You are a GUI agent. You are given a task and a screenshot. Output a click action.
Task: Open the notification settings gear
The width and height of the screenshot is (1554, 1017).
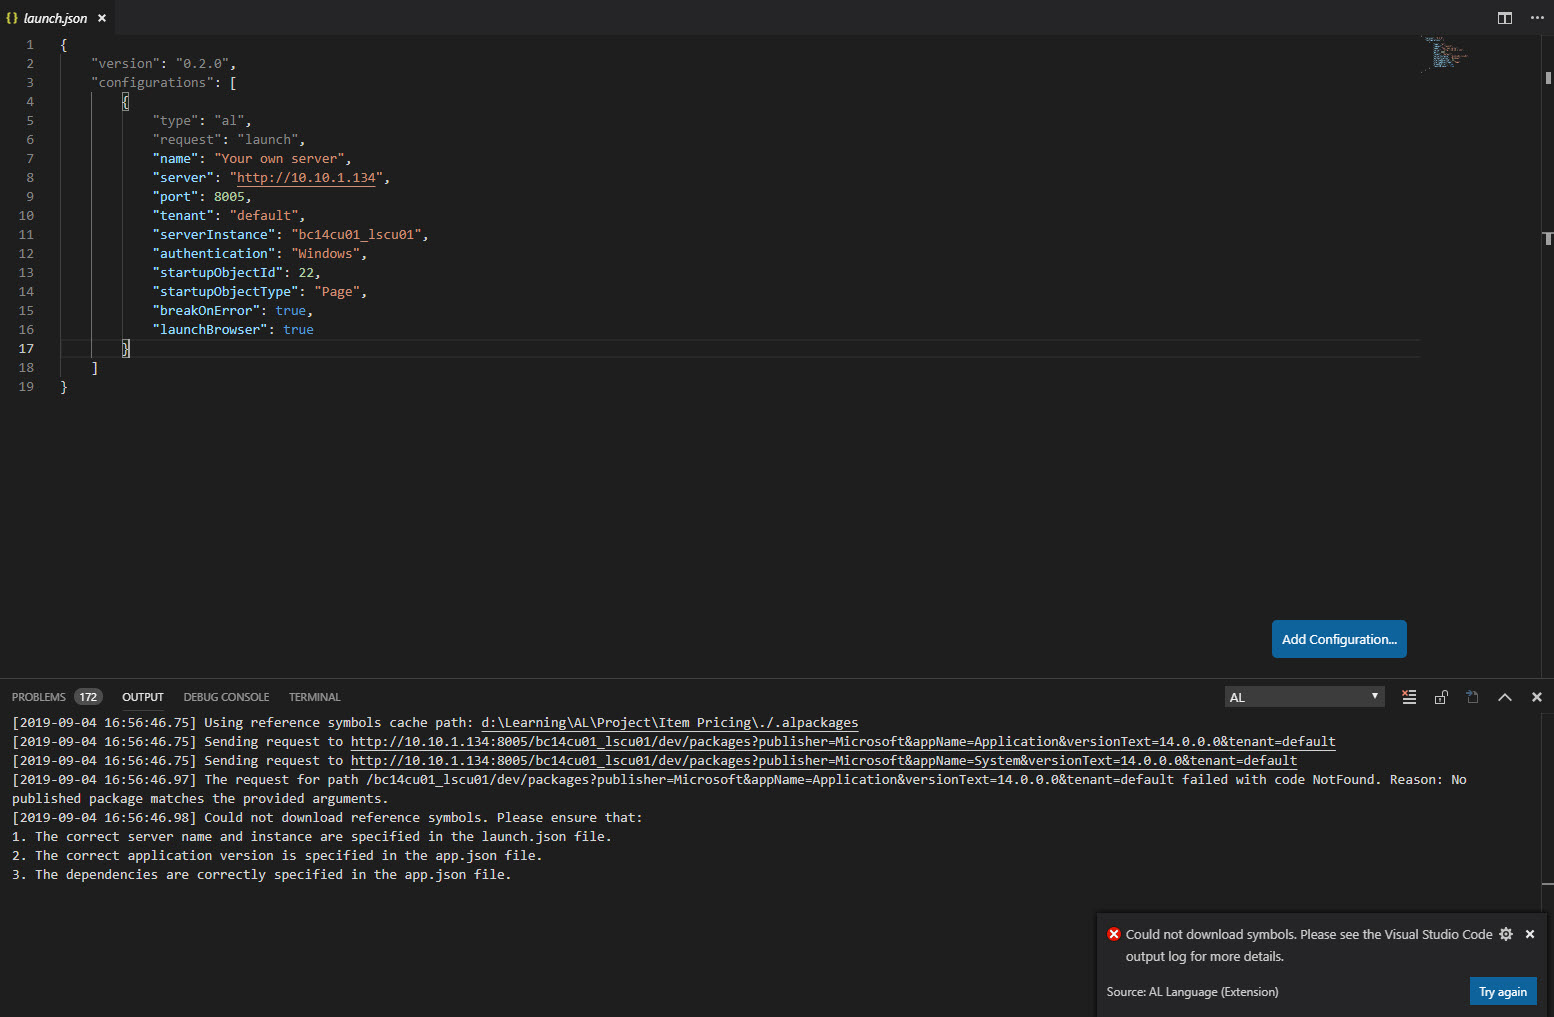(x=1506, y=934)
